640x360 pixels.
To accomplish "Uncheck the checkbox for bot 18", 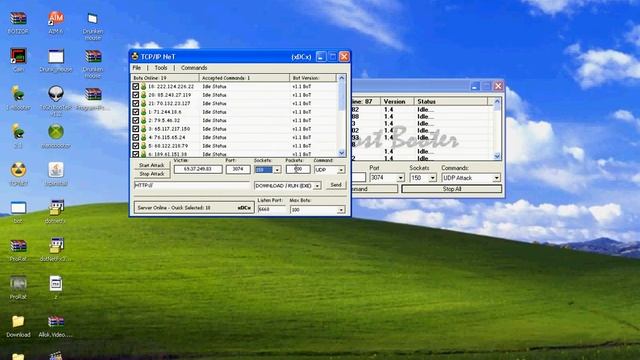I will 136,87.
